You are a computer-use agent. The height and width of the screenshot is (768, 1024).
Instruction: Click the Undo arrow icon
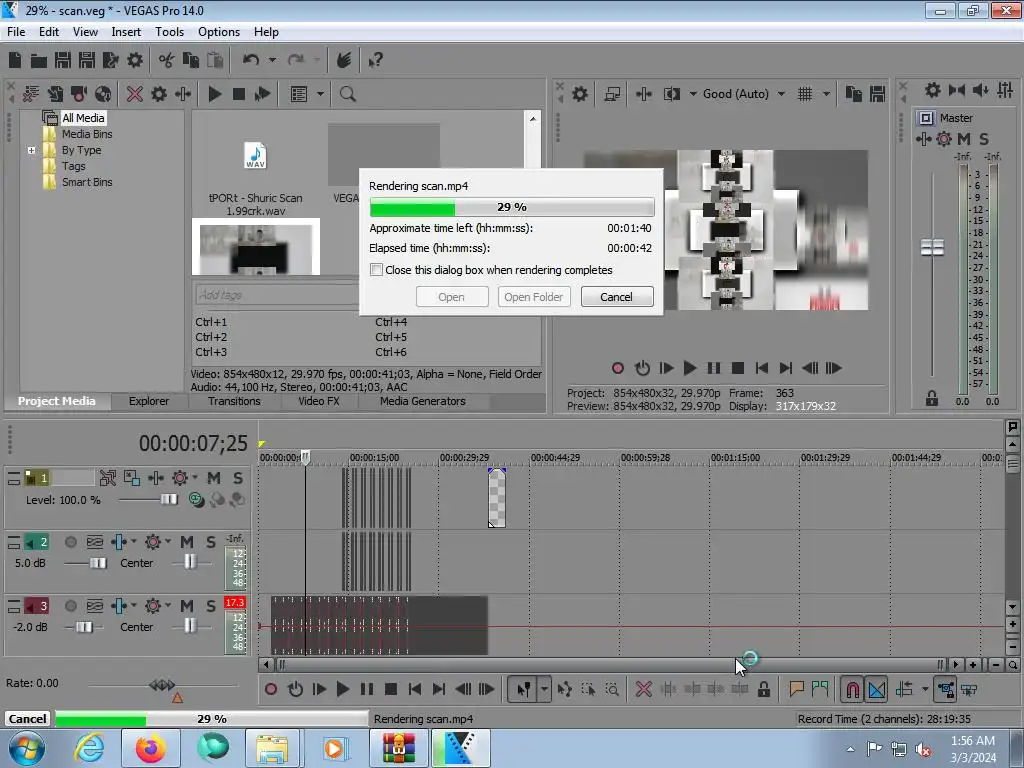(251, 60)
